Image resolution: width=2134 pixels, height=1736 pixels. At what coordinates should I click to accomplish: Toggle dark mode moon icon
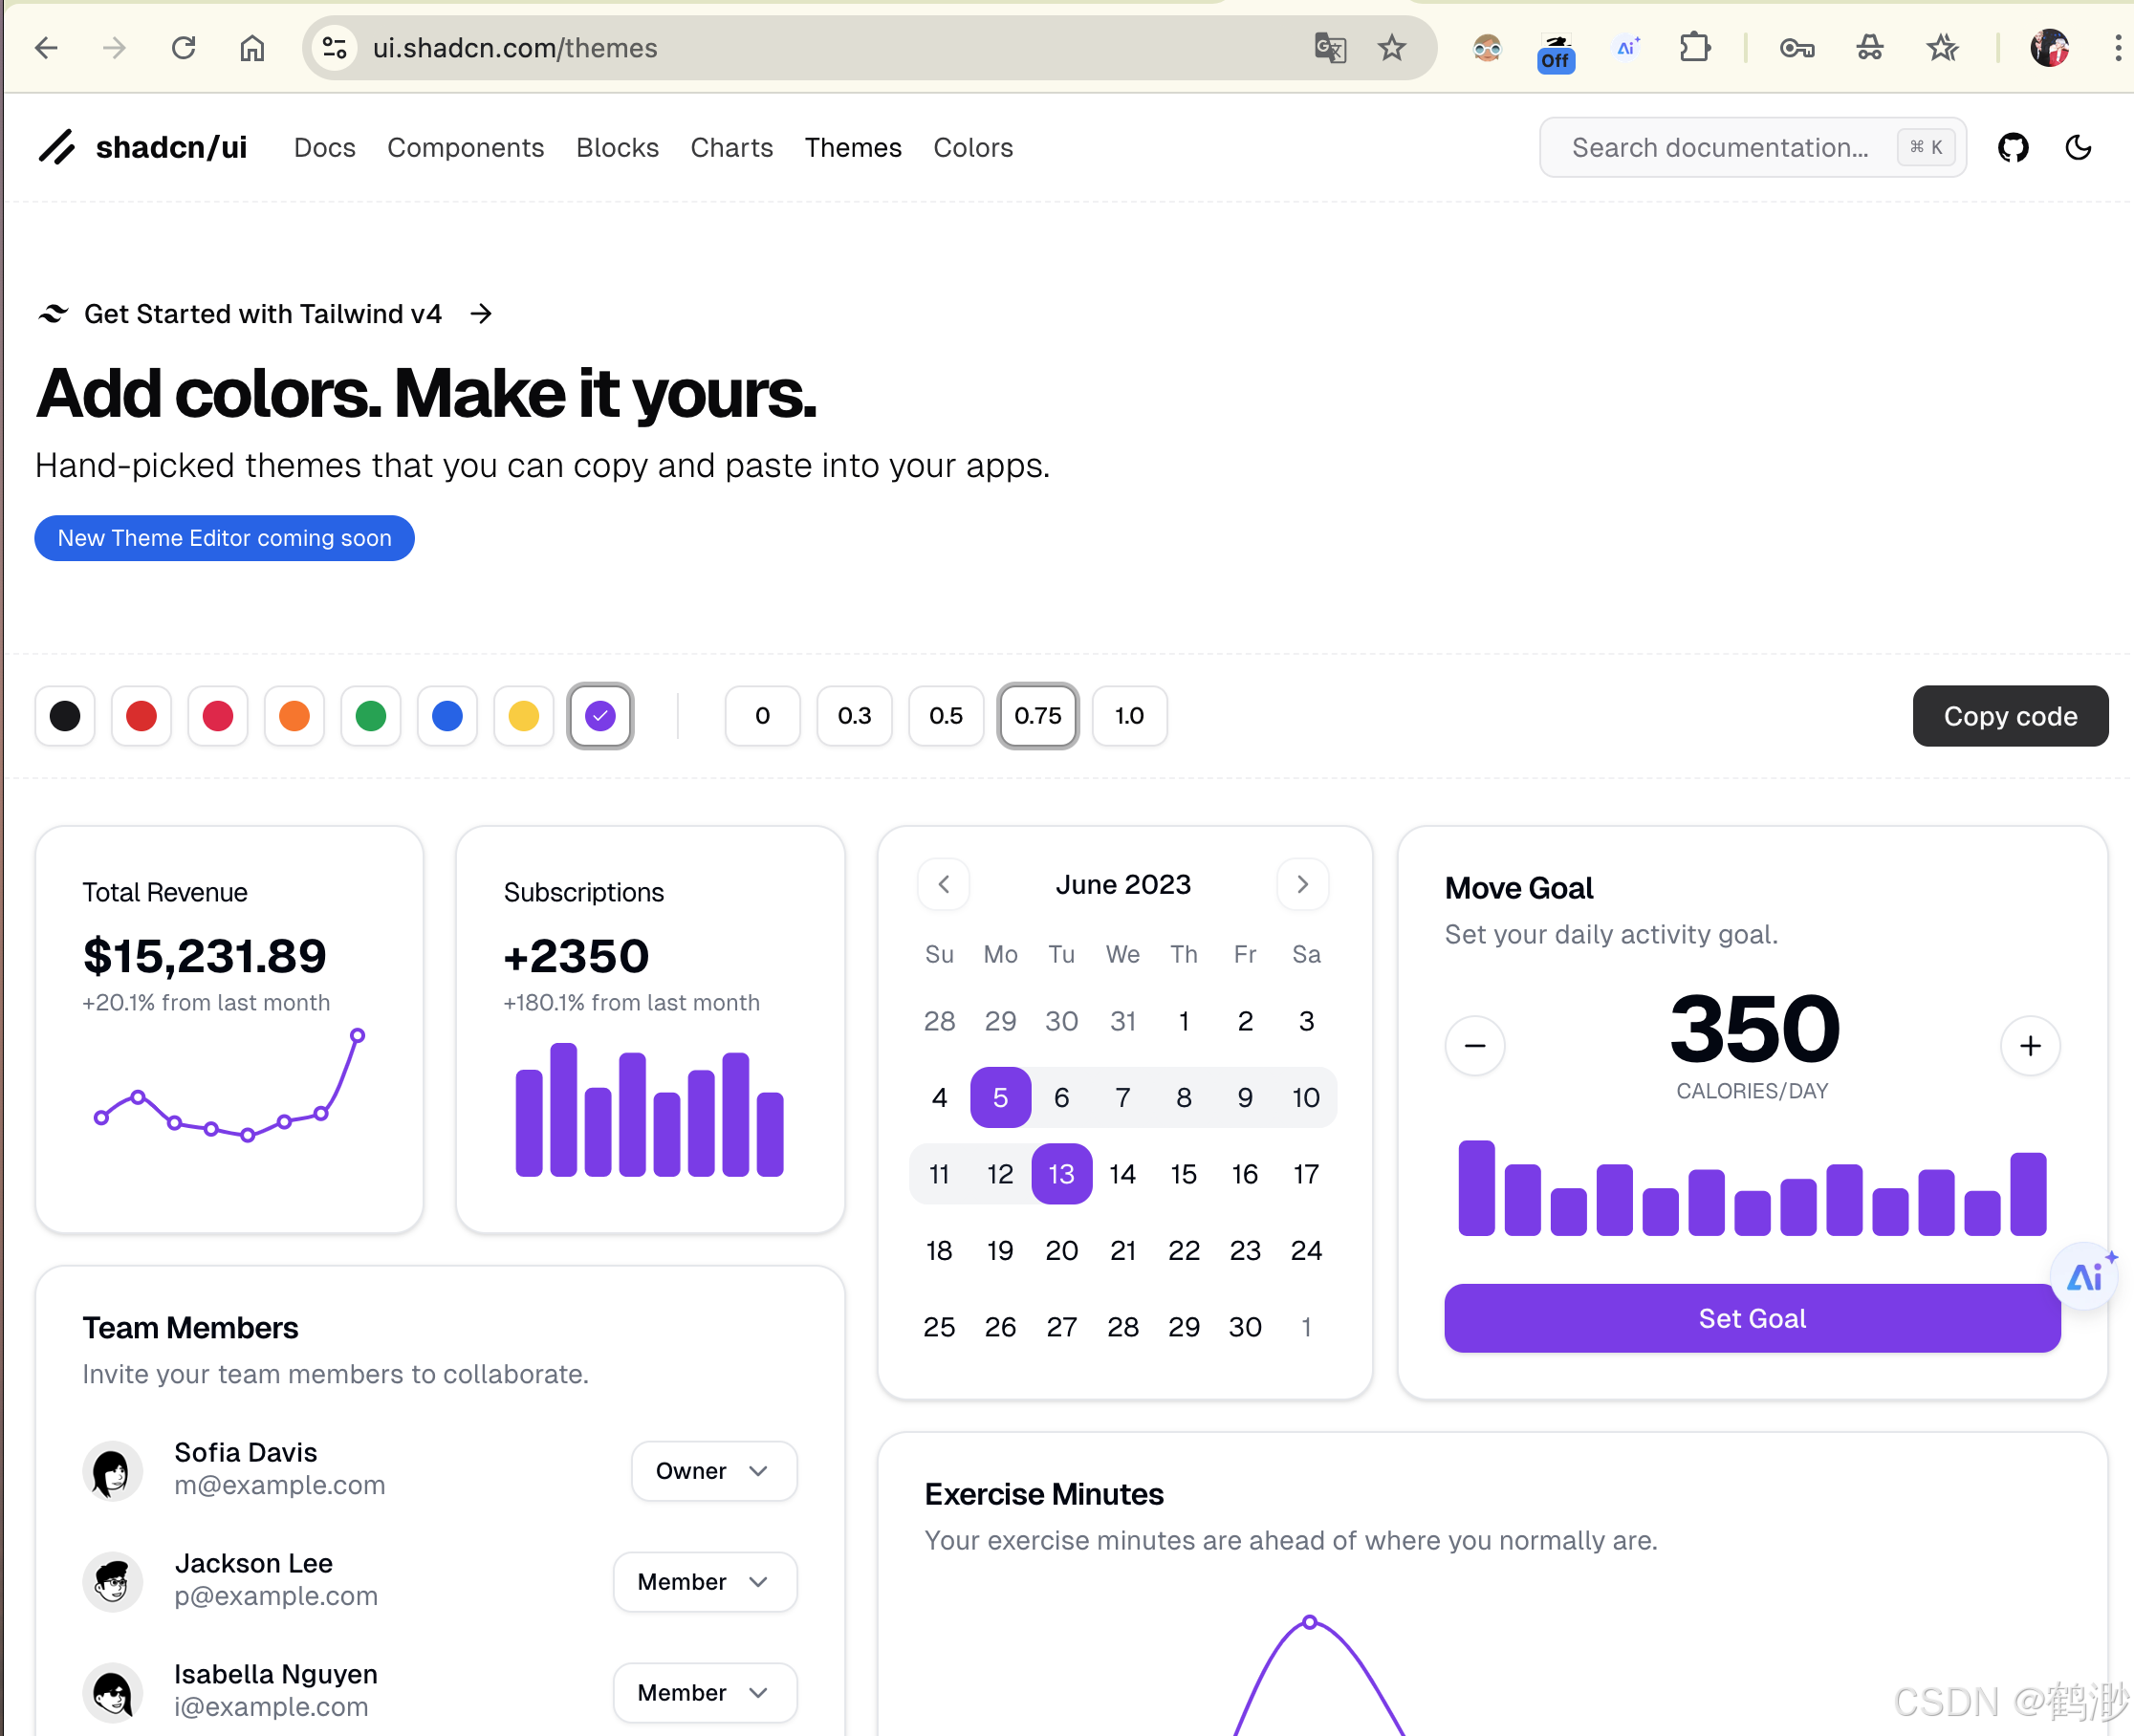pyautogui.click(x=2078, y=148)
